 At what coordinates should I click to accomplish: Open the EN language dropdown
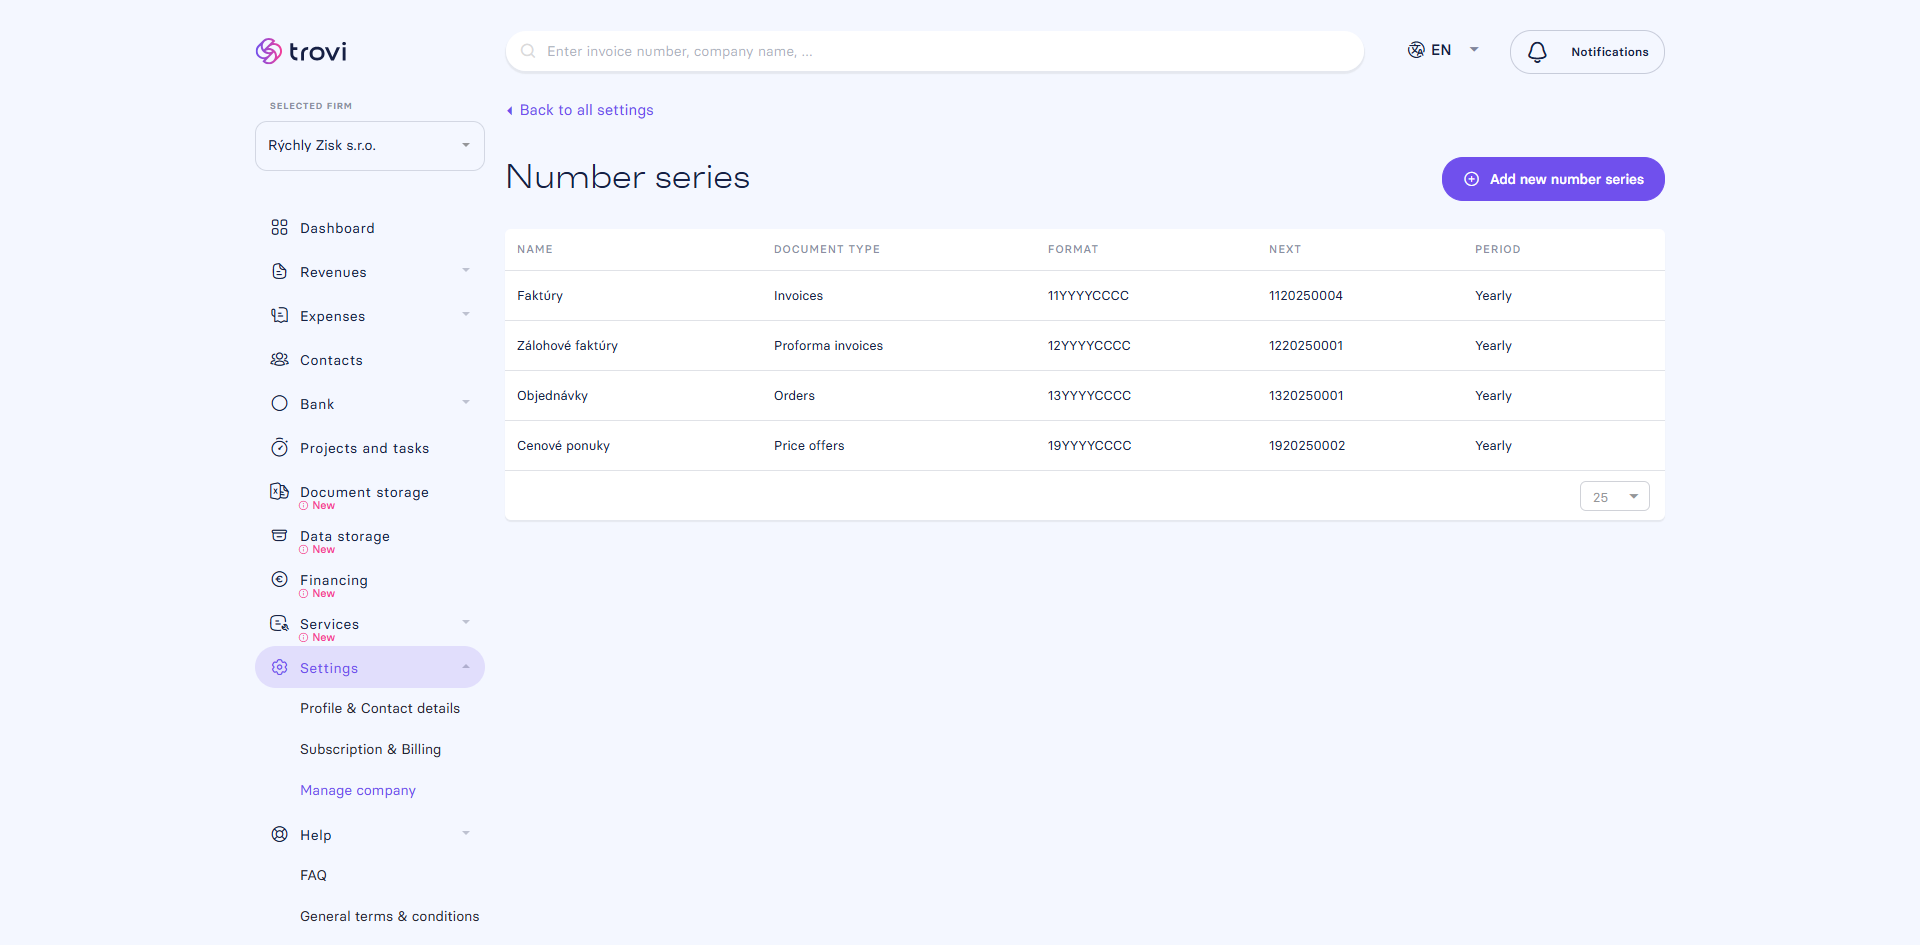coord(1444,50)
